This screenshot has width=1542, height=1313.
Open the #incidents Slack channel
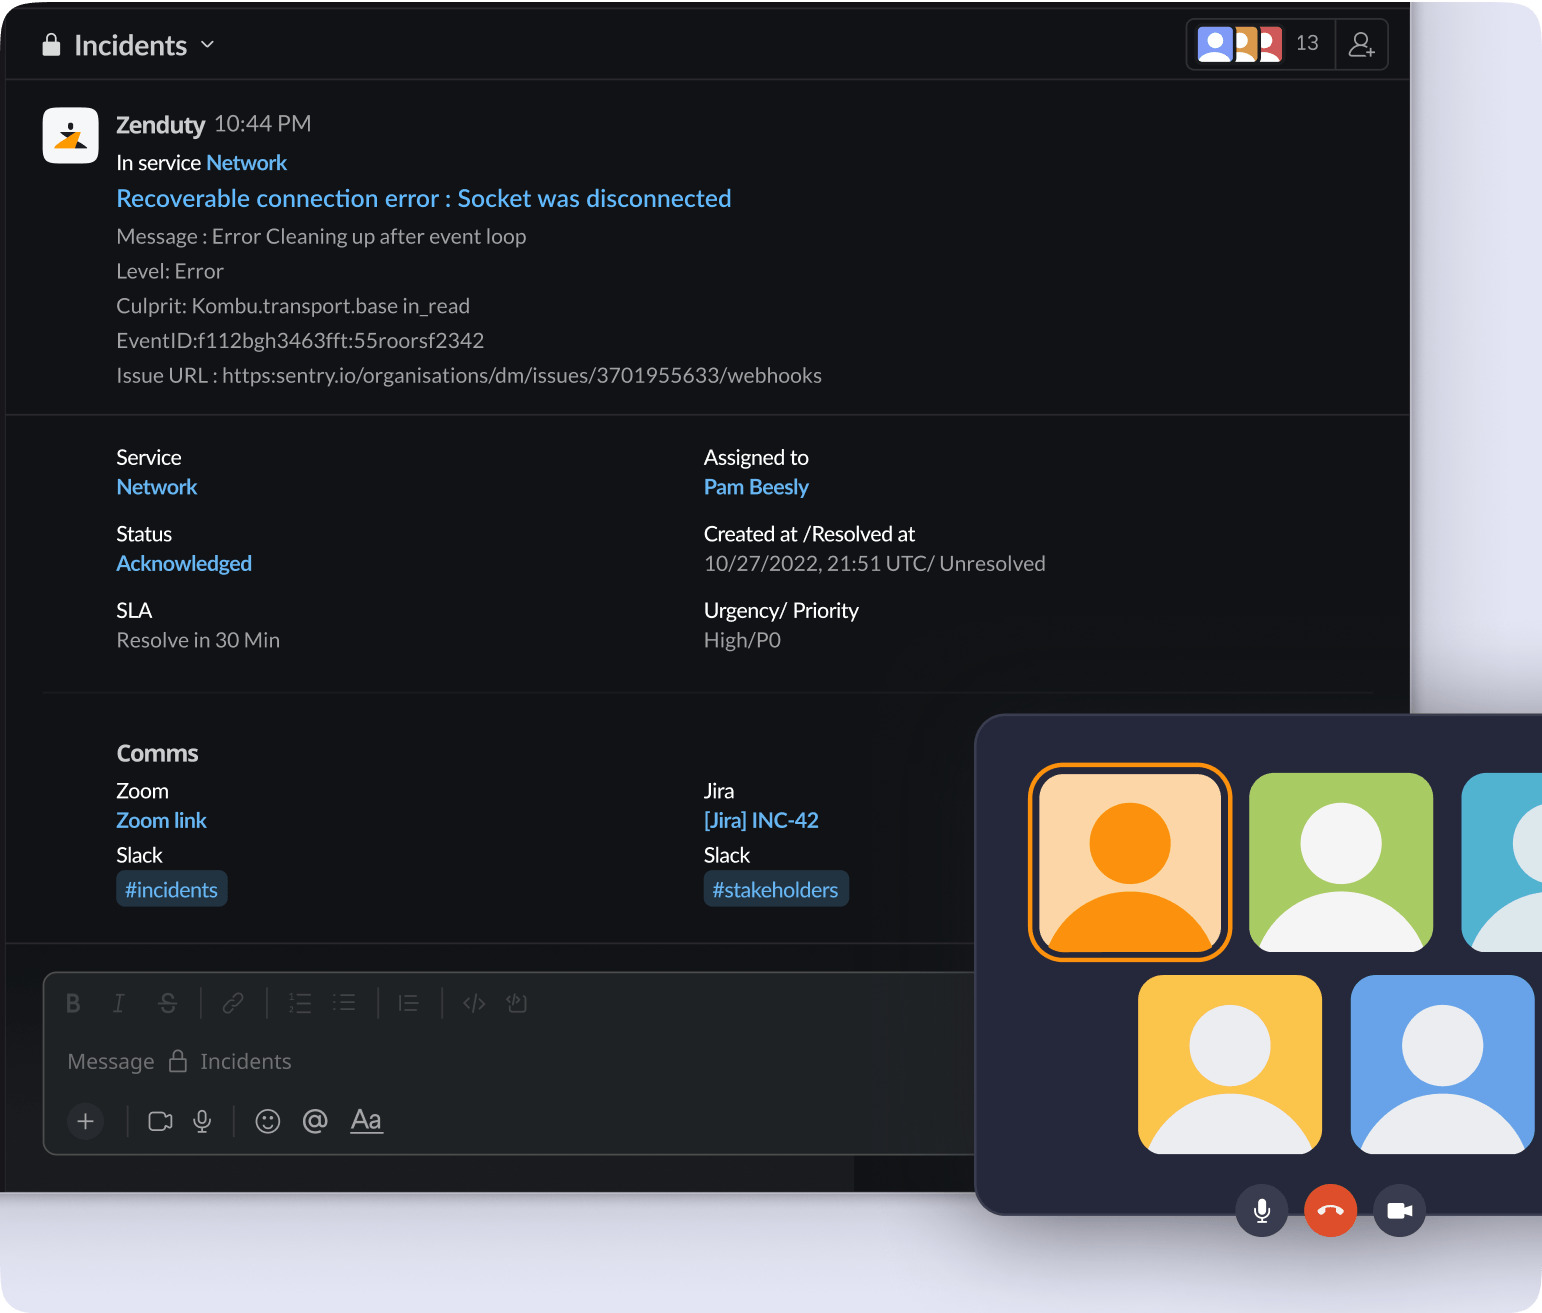[171, 889]
